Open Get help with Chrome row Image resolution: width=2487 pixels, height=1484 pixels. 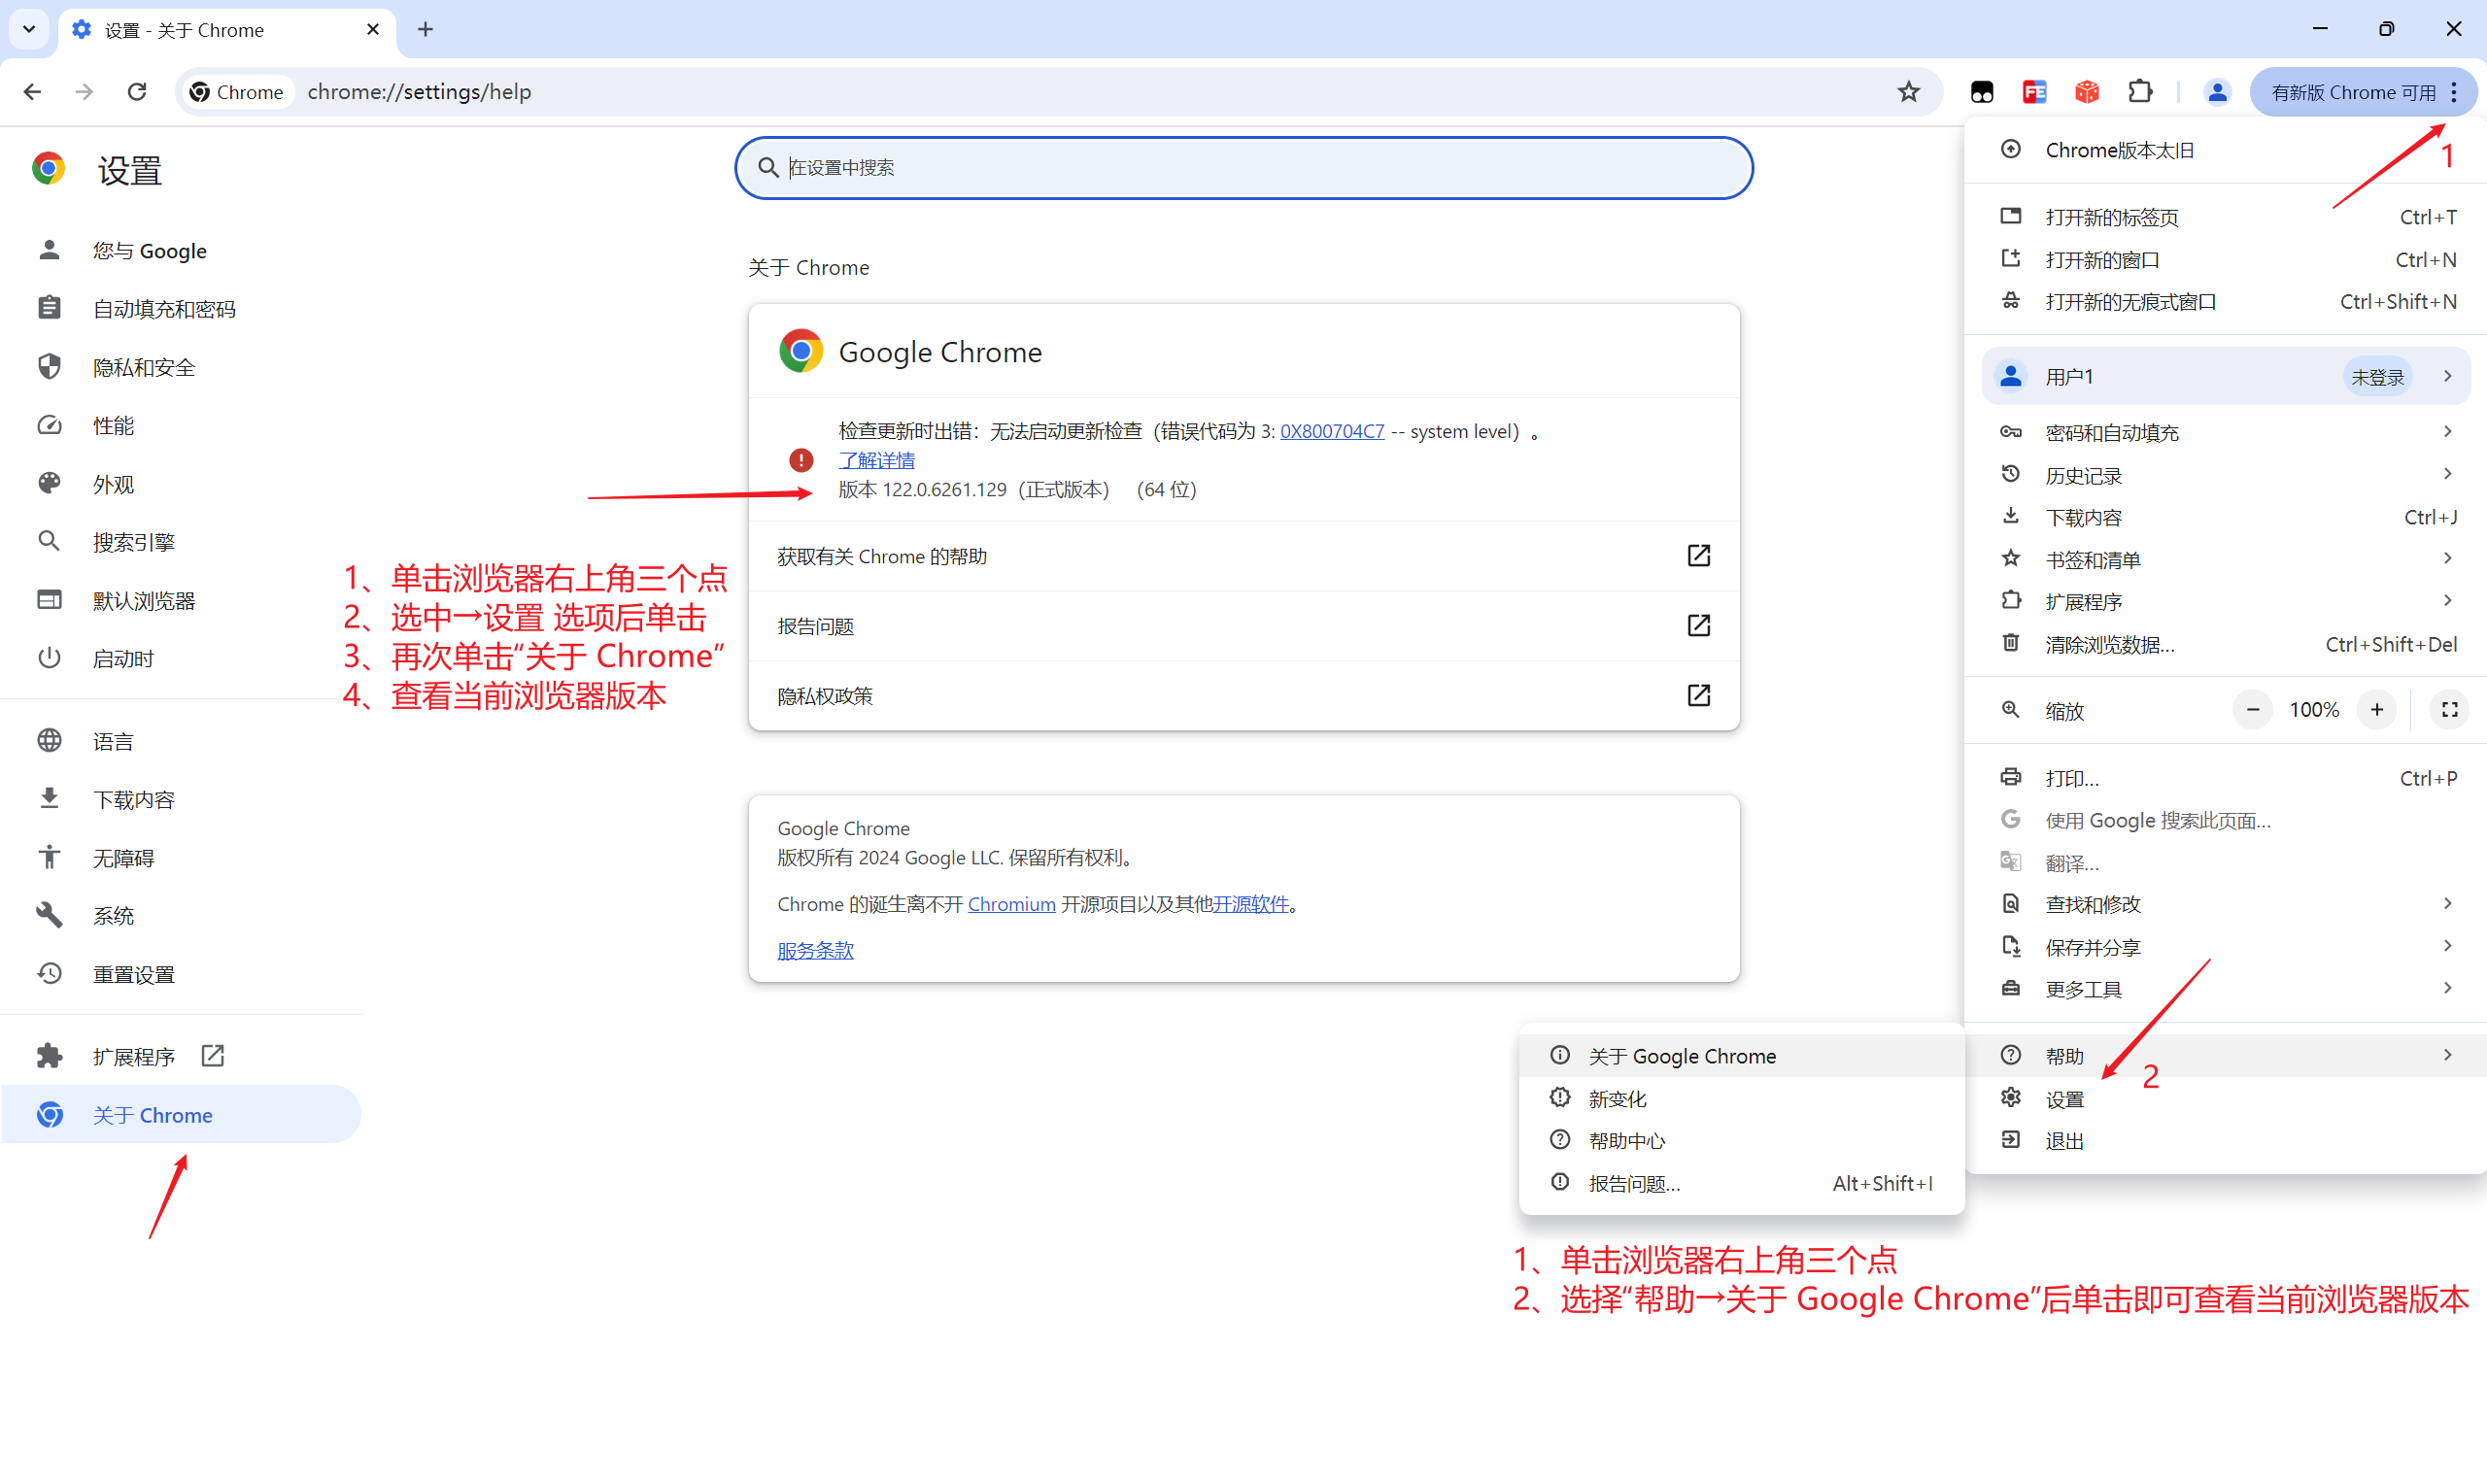click(x=1243, y=556)
